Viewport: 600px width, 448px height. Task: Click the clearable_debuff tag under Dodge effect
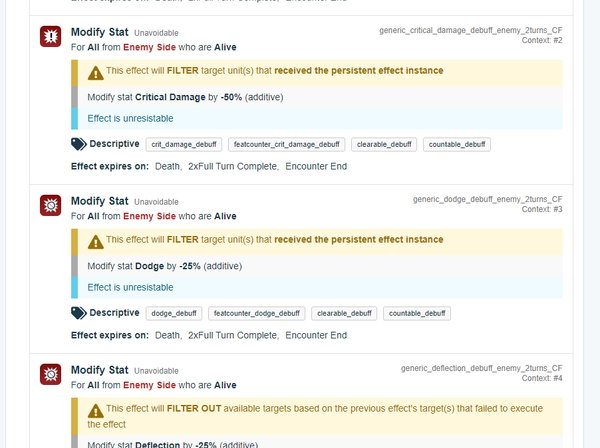click(x=344, y=313)
